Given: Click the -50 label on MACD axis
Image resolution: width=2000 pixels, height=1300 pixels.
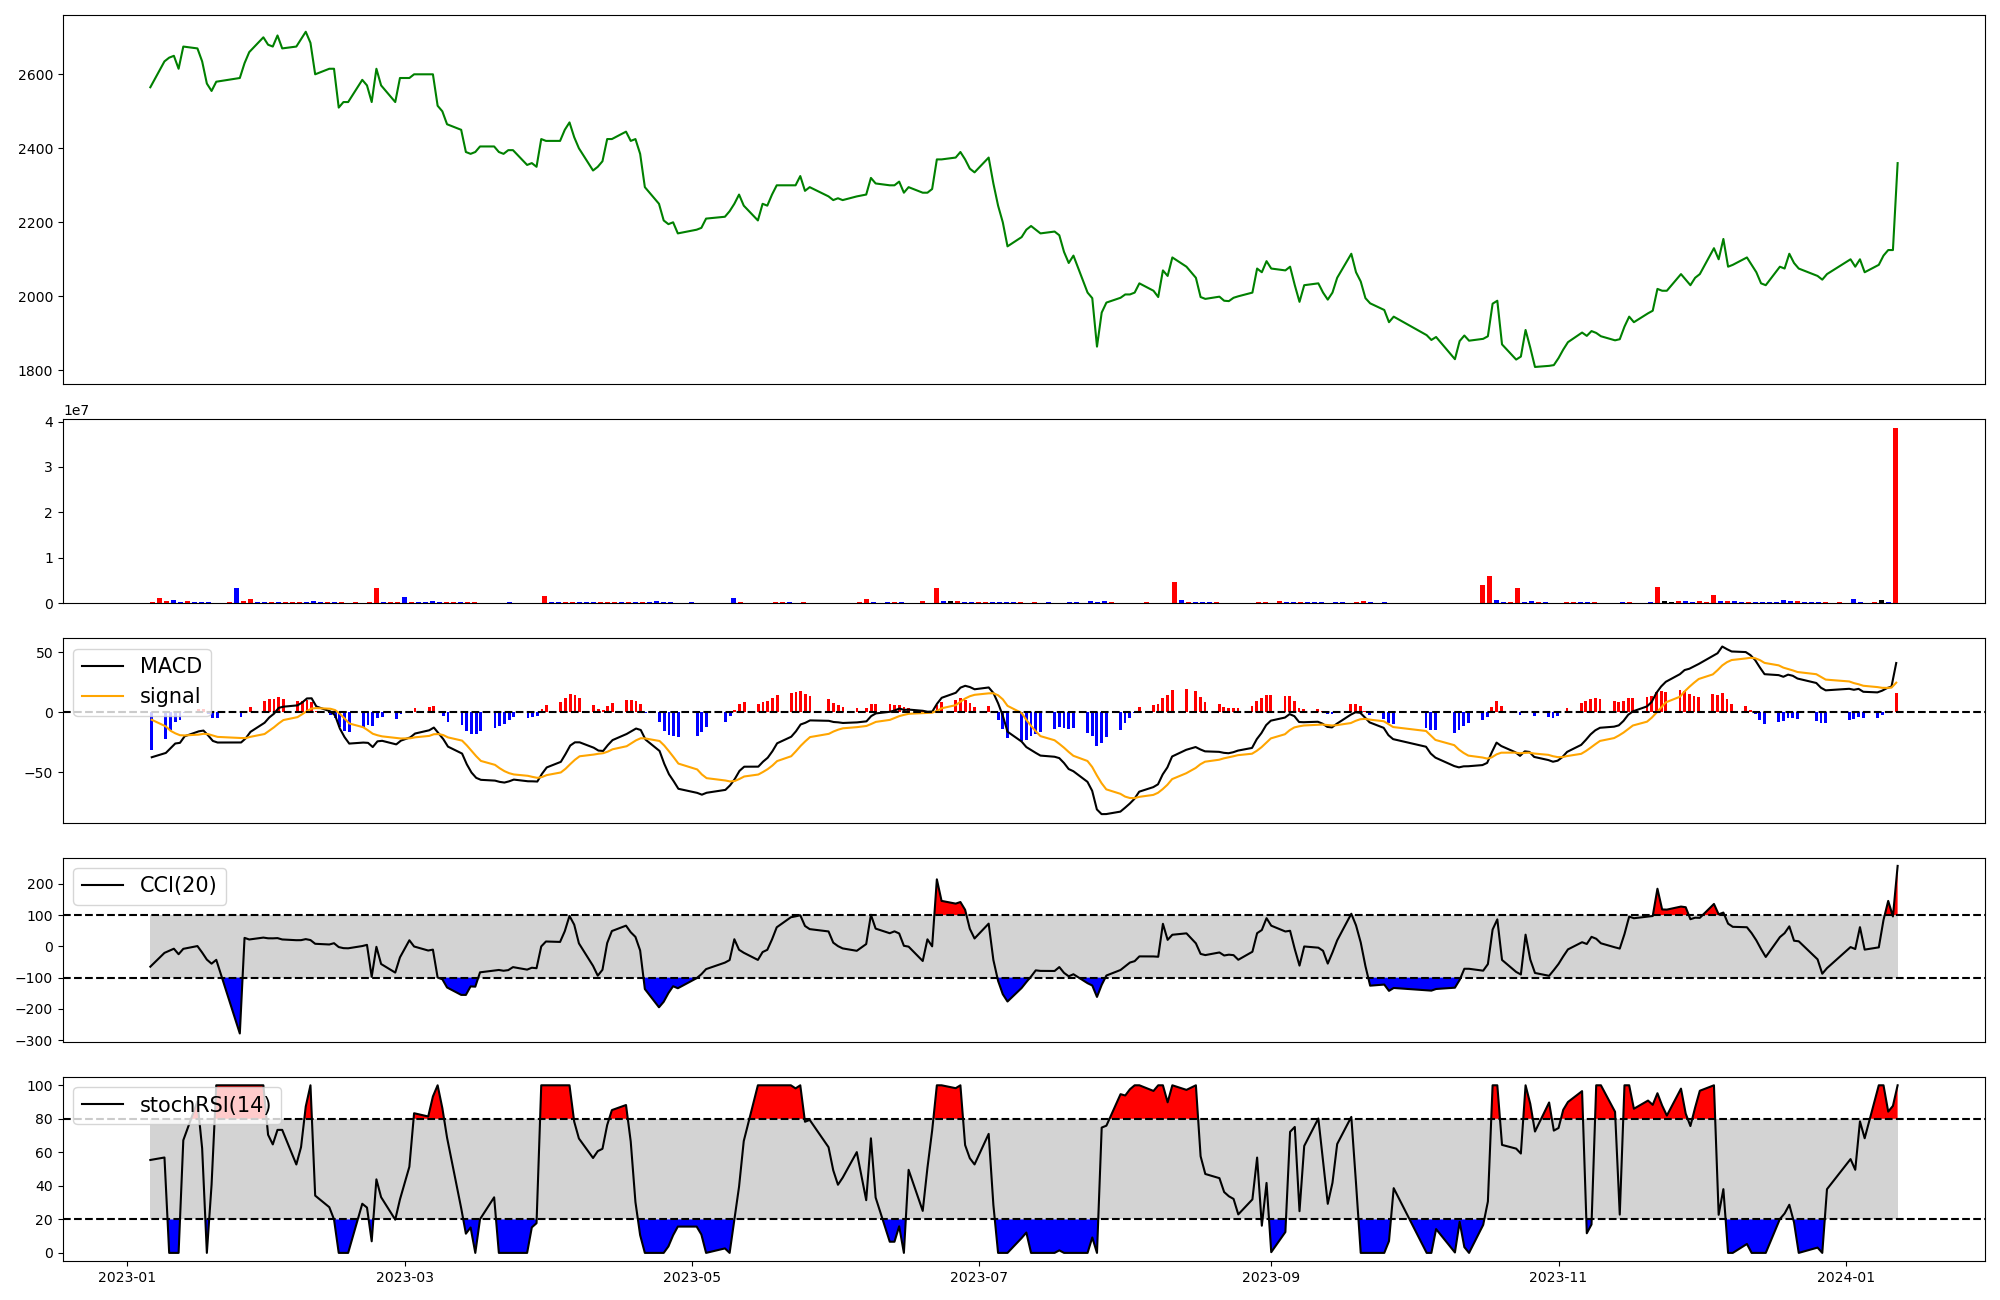Looking at the screenshot, I should (x=38, y=773).
